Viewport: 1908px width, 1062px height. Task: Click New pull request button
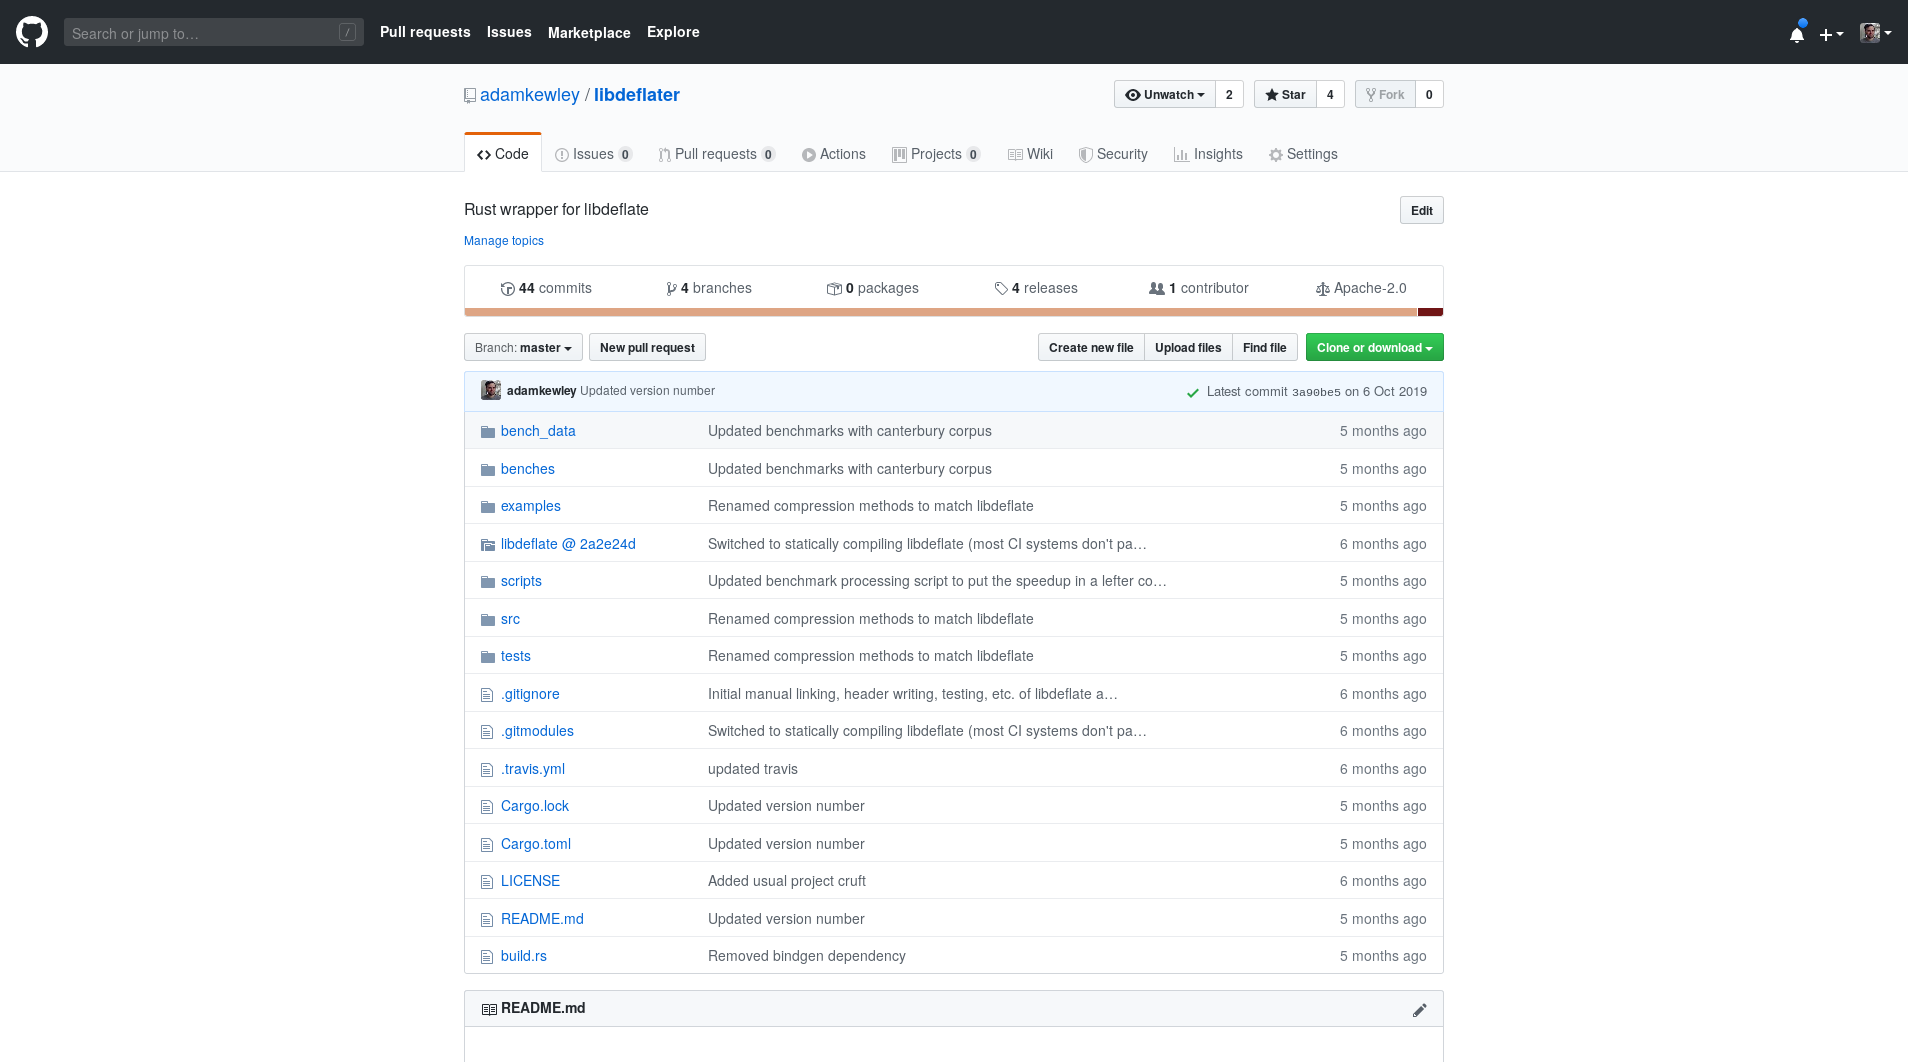pos(647,348)
